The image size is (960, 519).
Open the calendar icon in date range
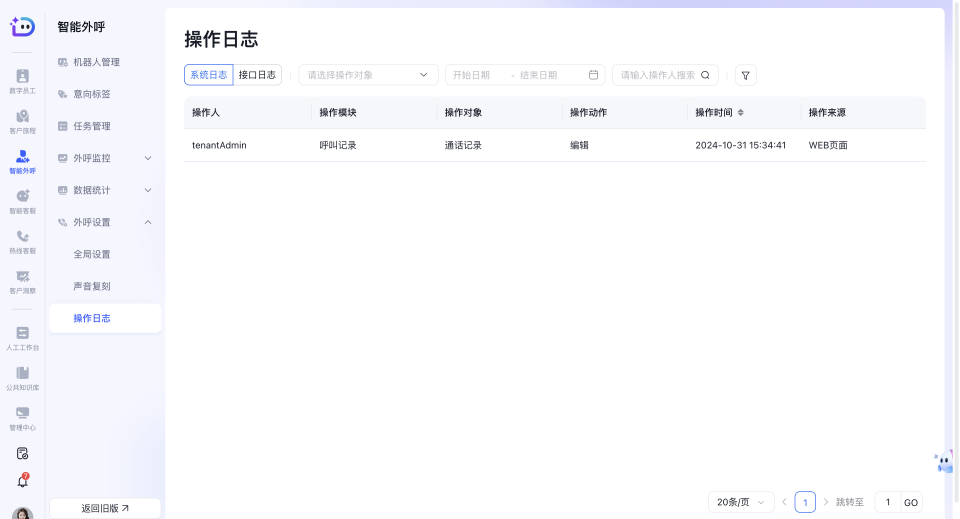tap(593, 75)
